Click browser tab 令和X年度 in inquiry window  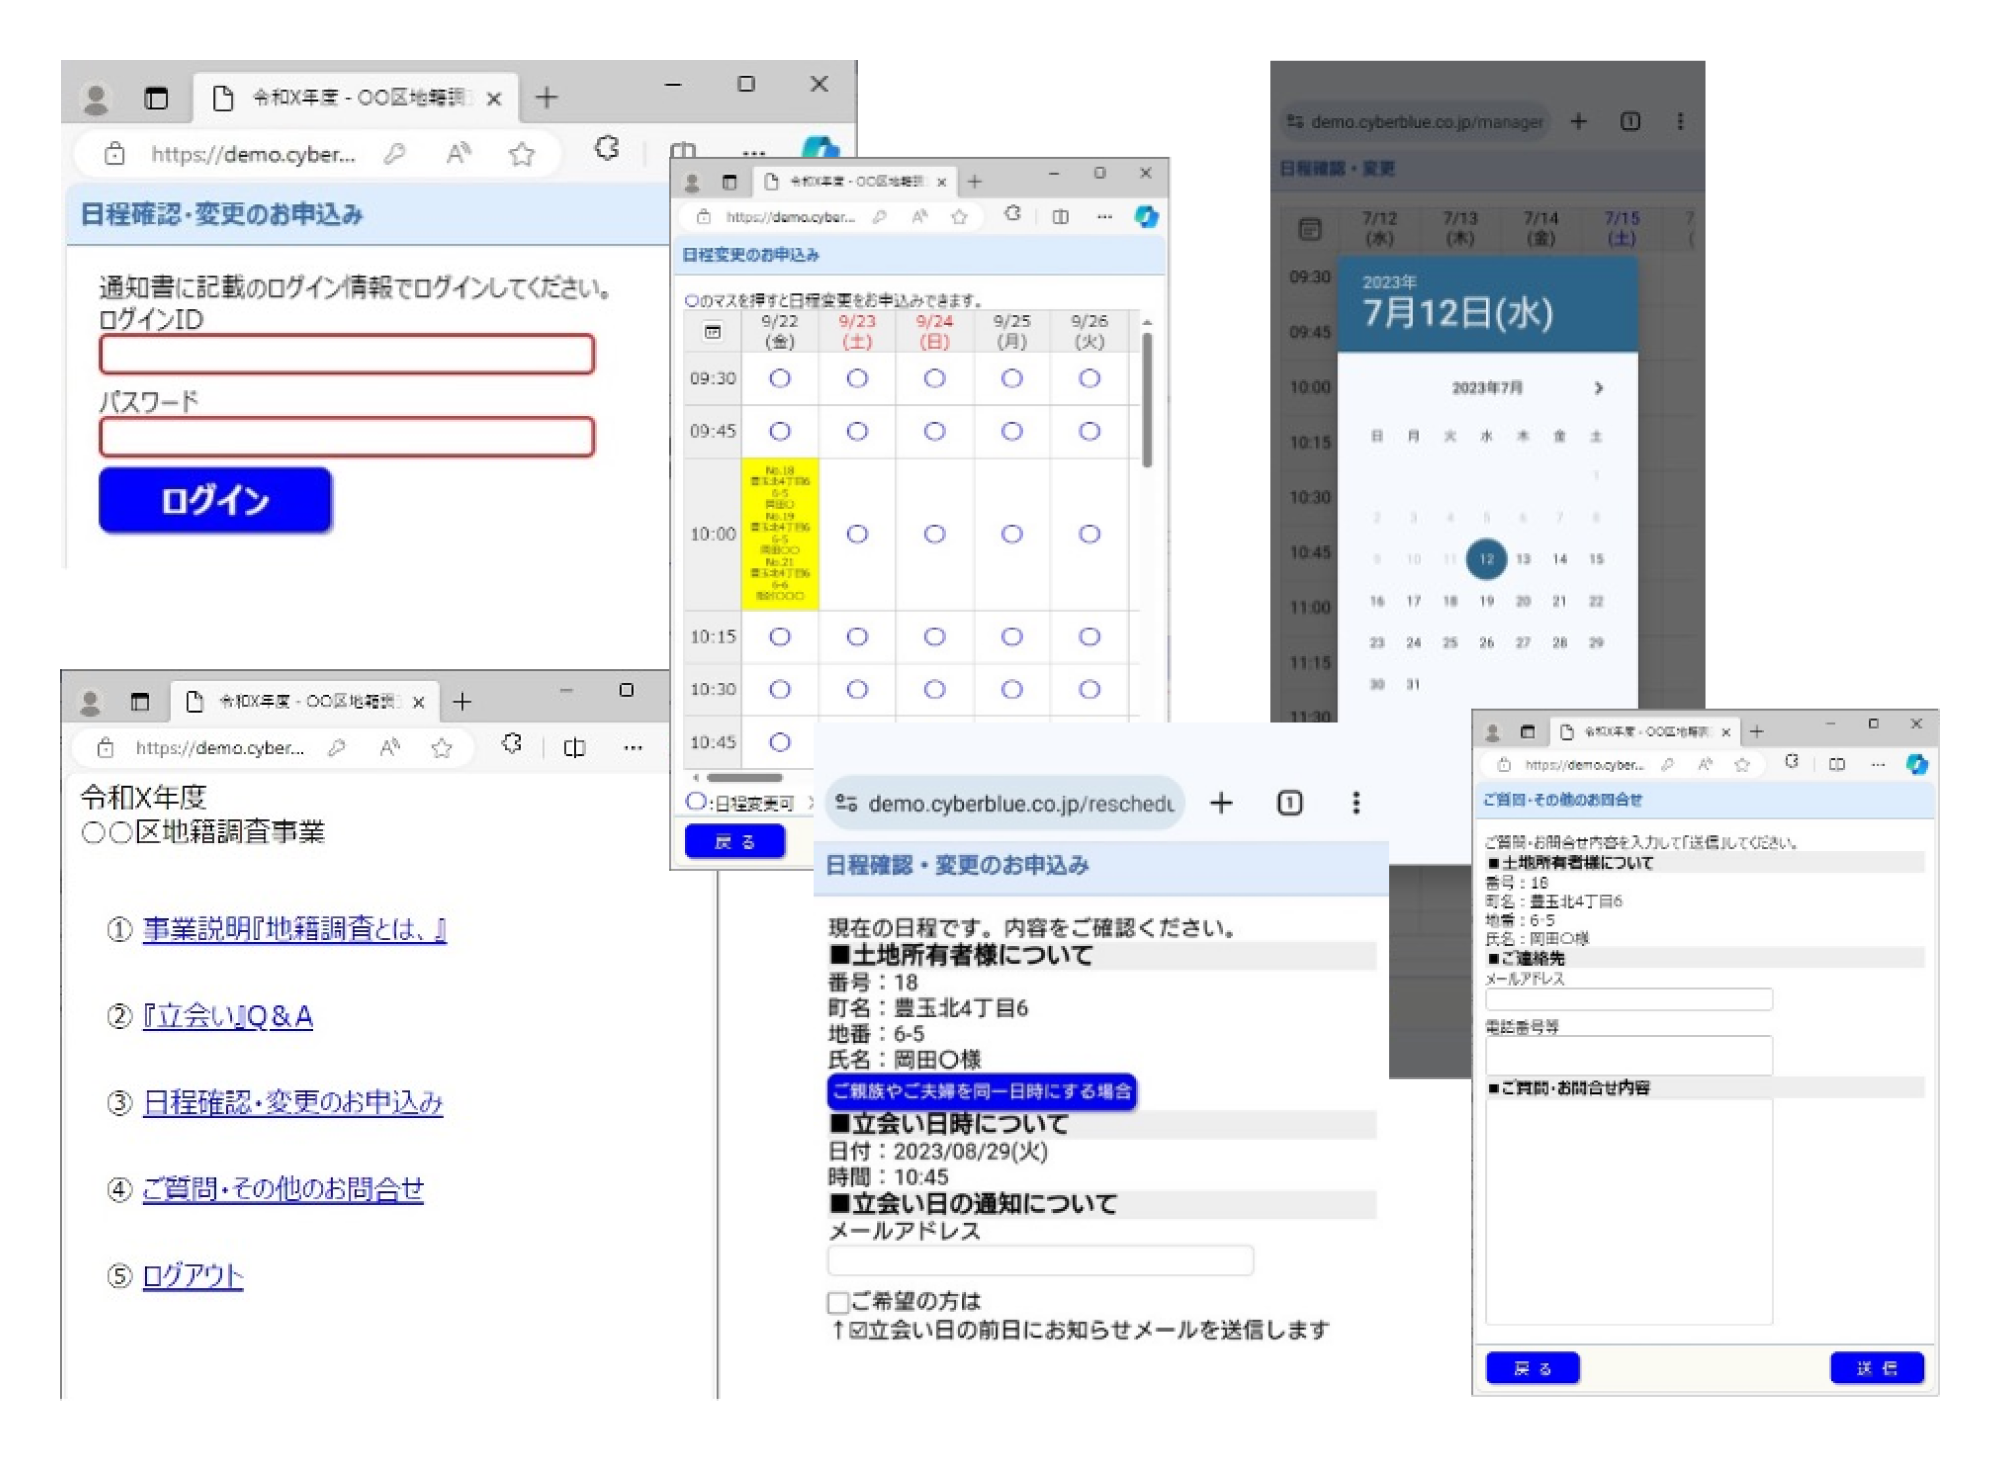(x=1645, y=732)
